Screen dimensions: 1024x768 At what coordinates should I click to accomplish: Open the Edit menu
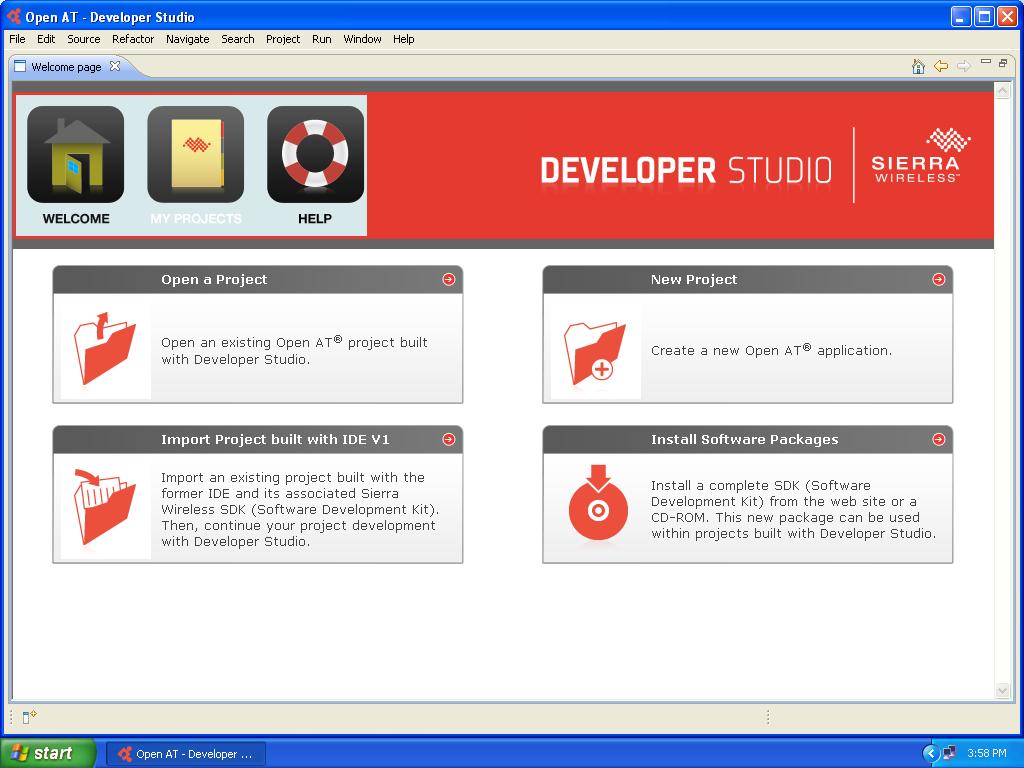46,39
